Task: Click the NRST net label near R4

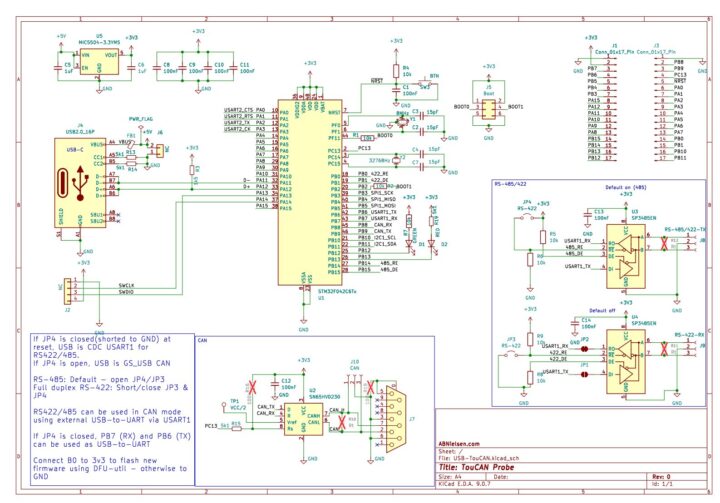Action: coord(377,81)
